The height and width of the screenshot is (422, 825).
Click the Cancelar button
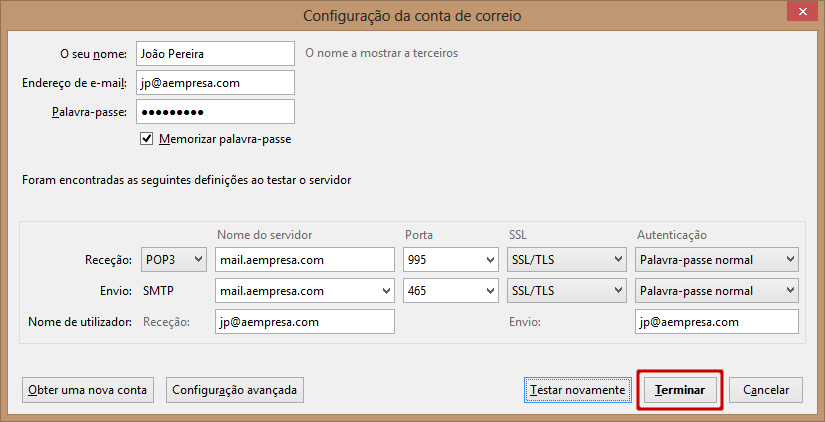pyautogui.click(x=766, y=390)
